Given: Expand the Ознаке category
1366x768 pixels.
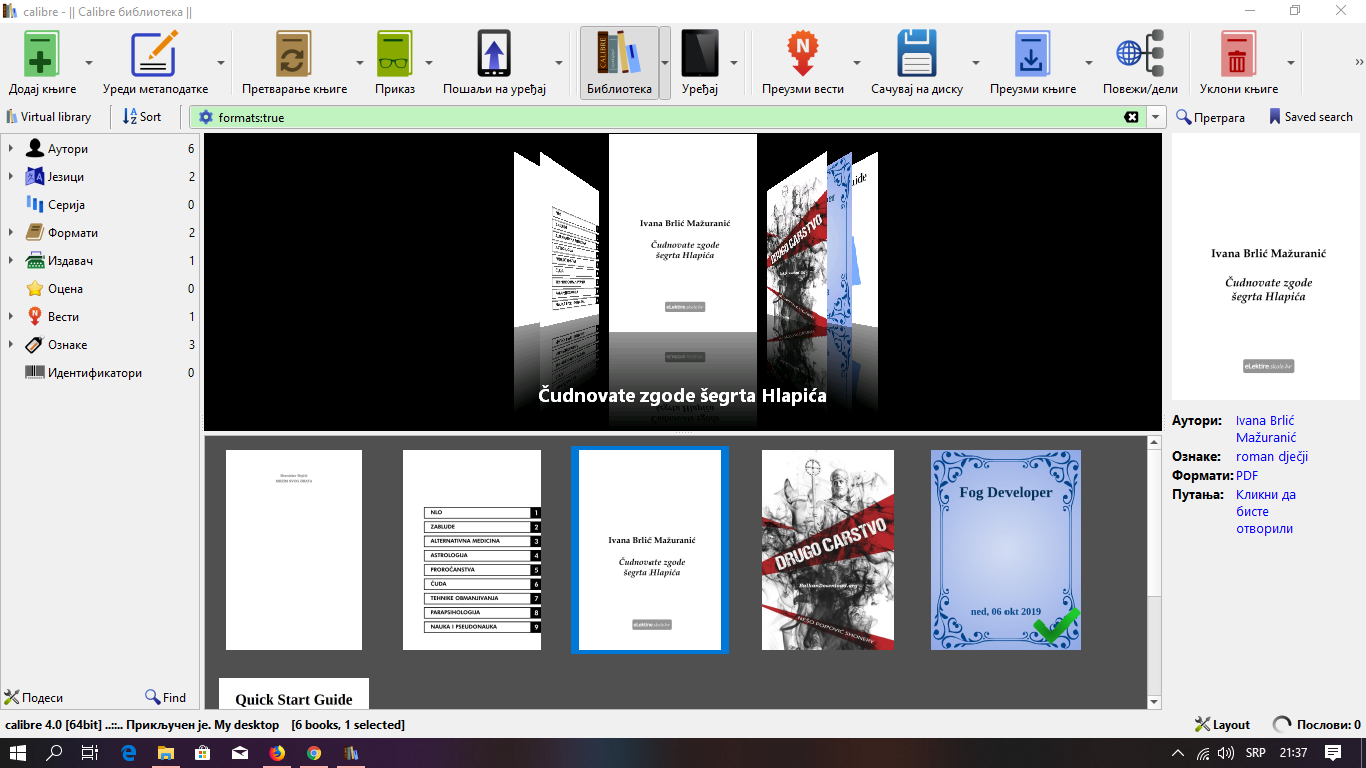Looking at the screenshot, I should 10,345.
